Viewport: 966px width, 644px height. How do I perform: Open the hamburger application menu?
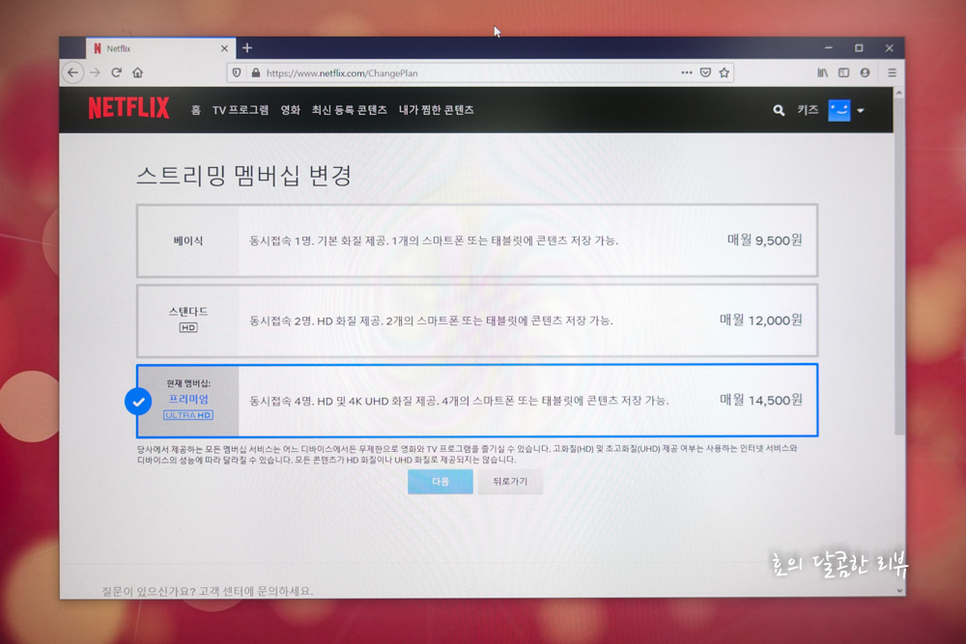pyautogui.click(x=891, y=73)
